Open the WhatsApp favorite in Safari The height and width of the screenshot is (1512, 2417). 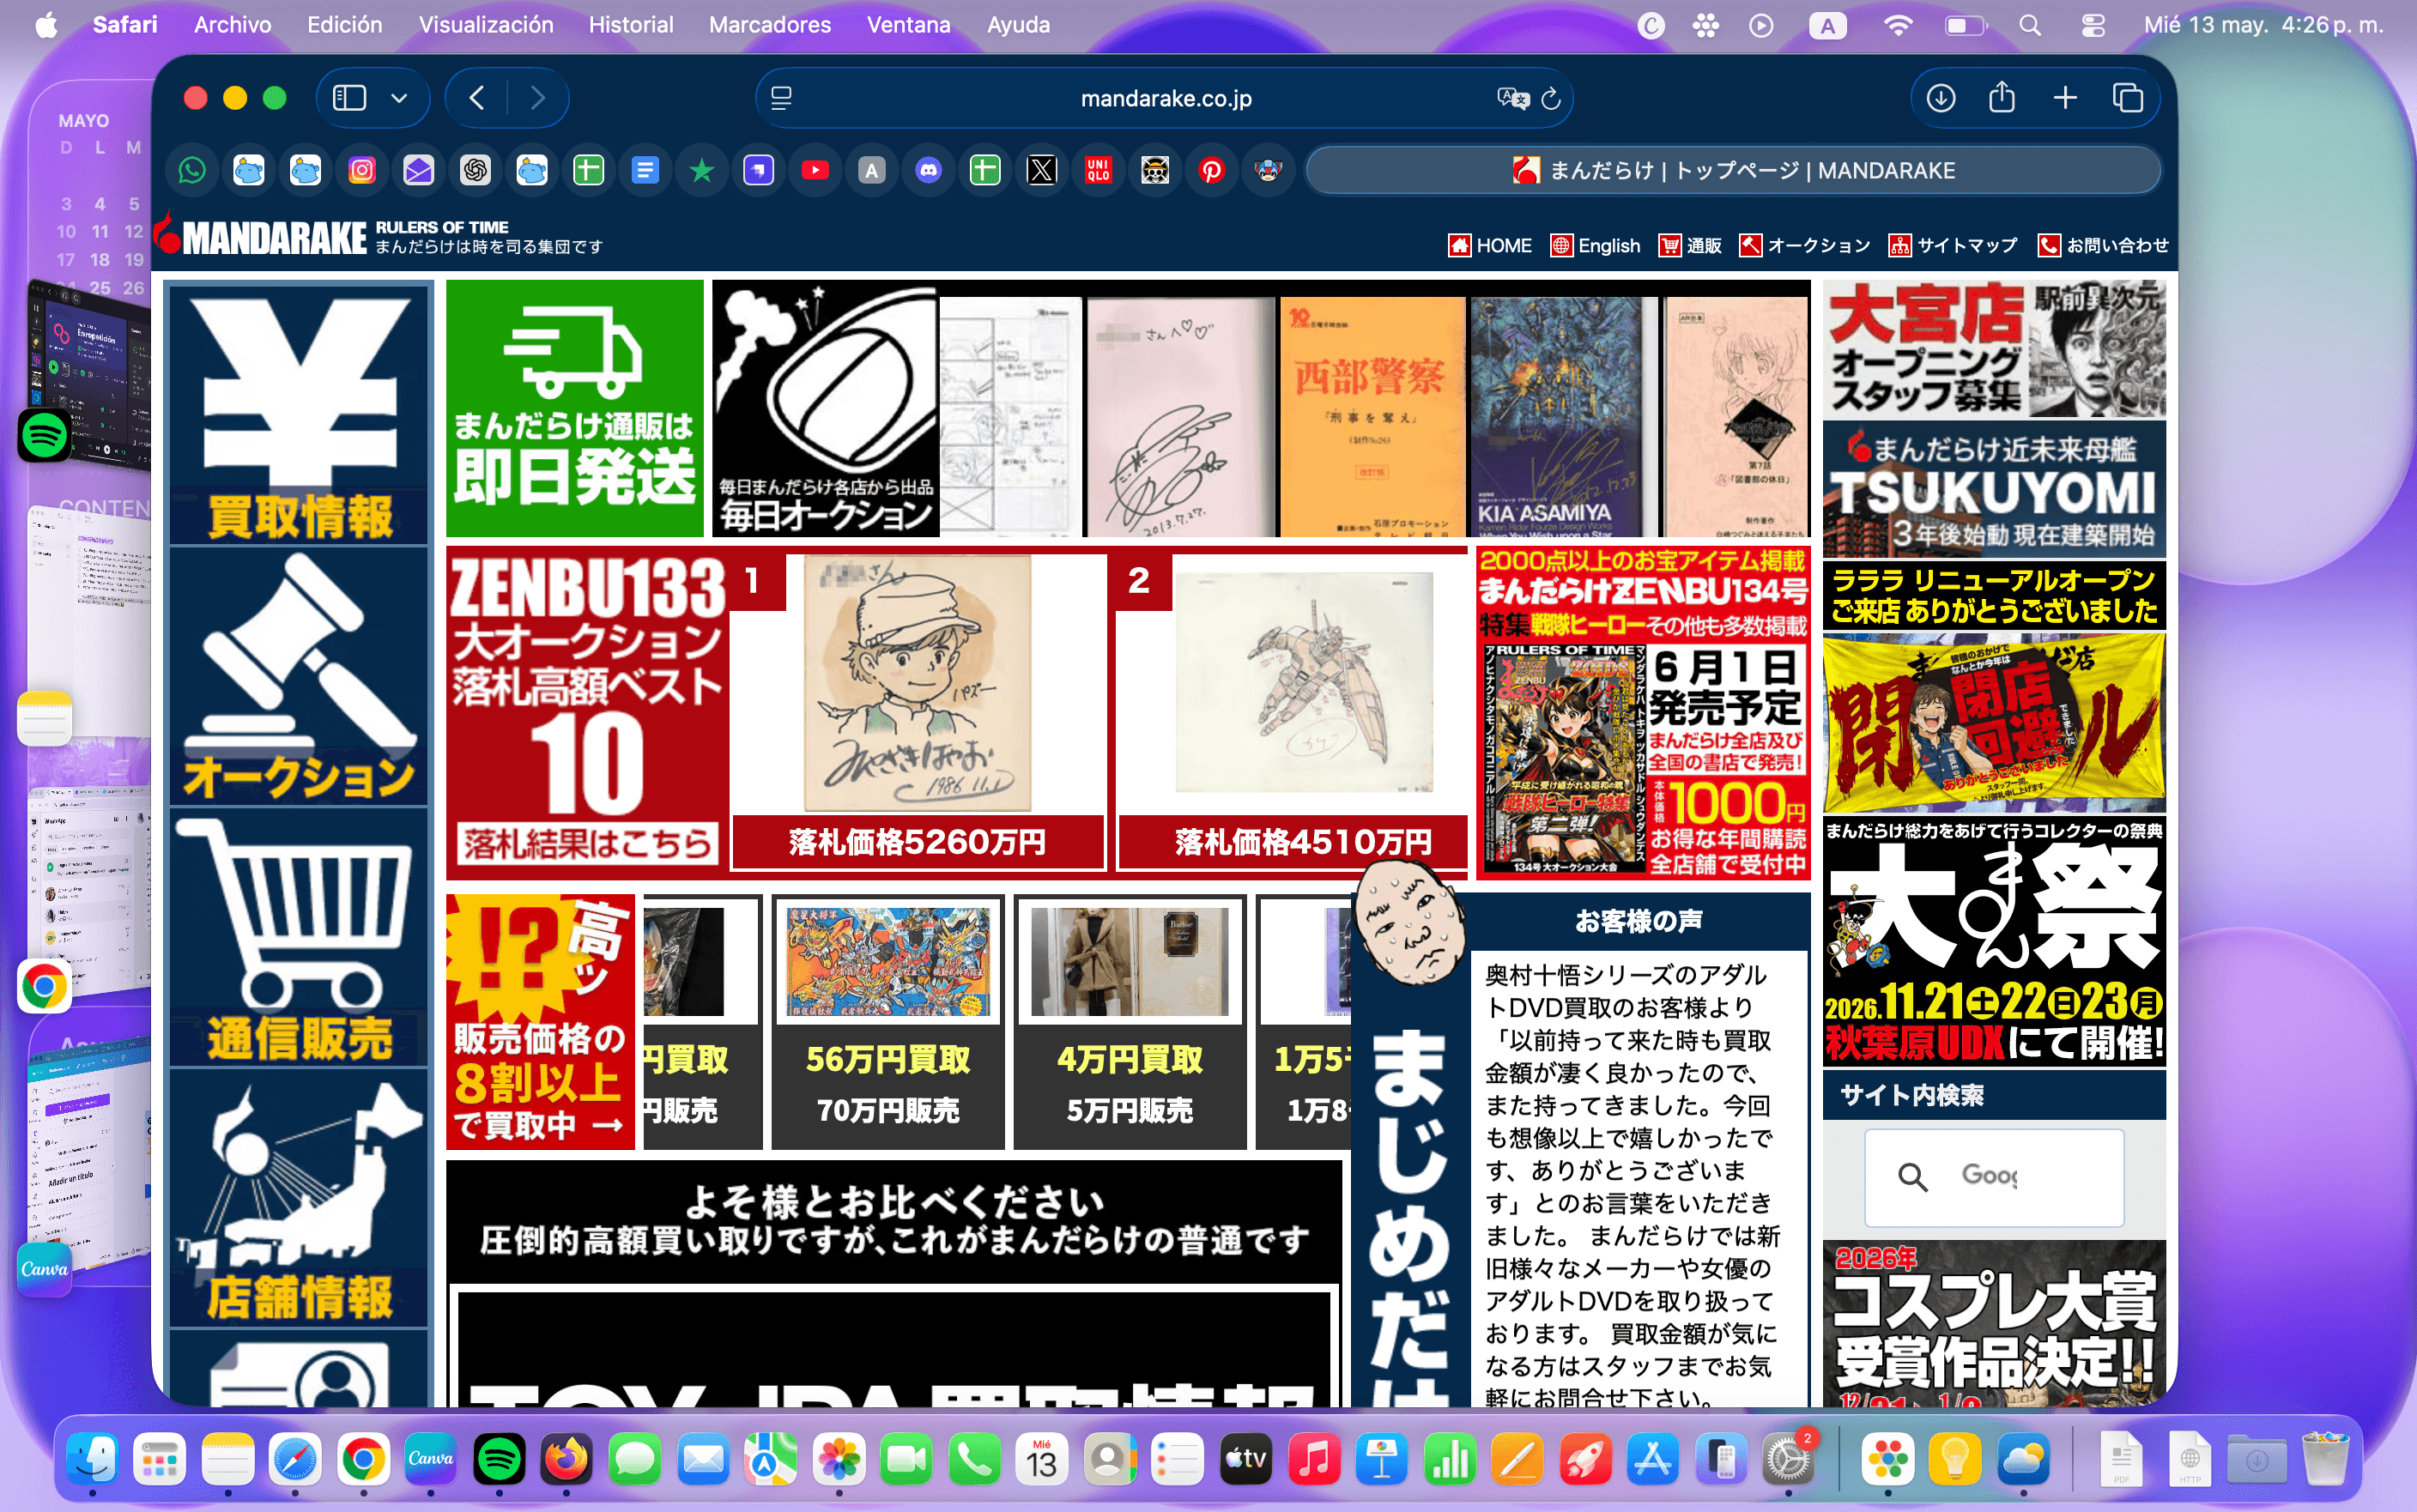point(192,171)
